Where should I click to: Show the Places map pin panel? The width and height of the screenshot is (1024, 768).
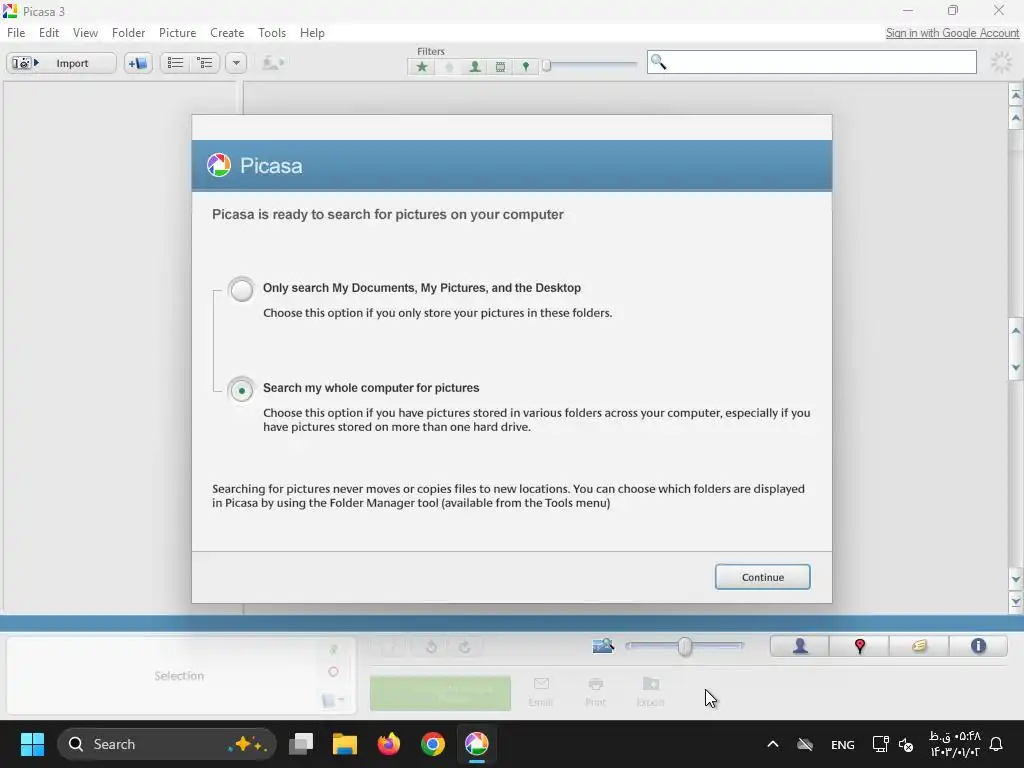click(859, 646)
